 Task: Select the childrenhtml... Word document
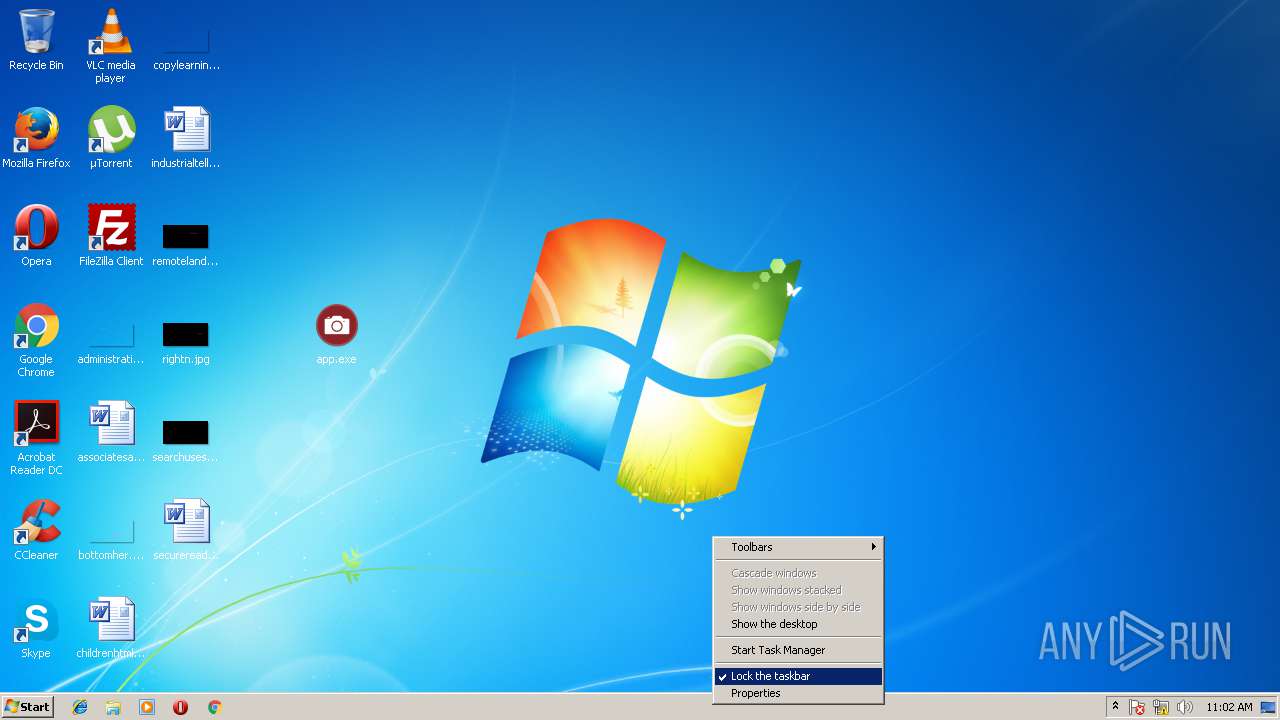click(x=111, y=628)
